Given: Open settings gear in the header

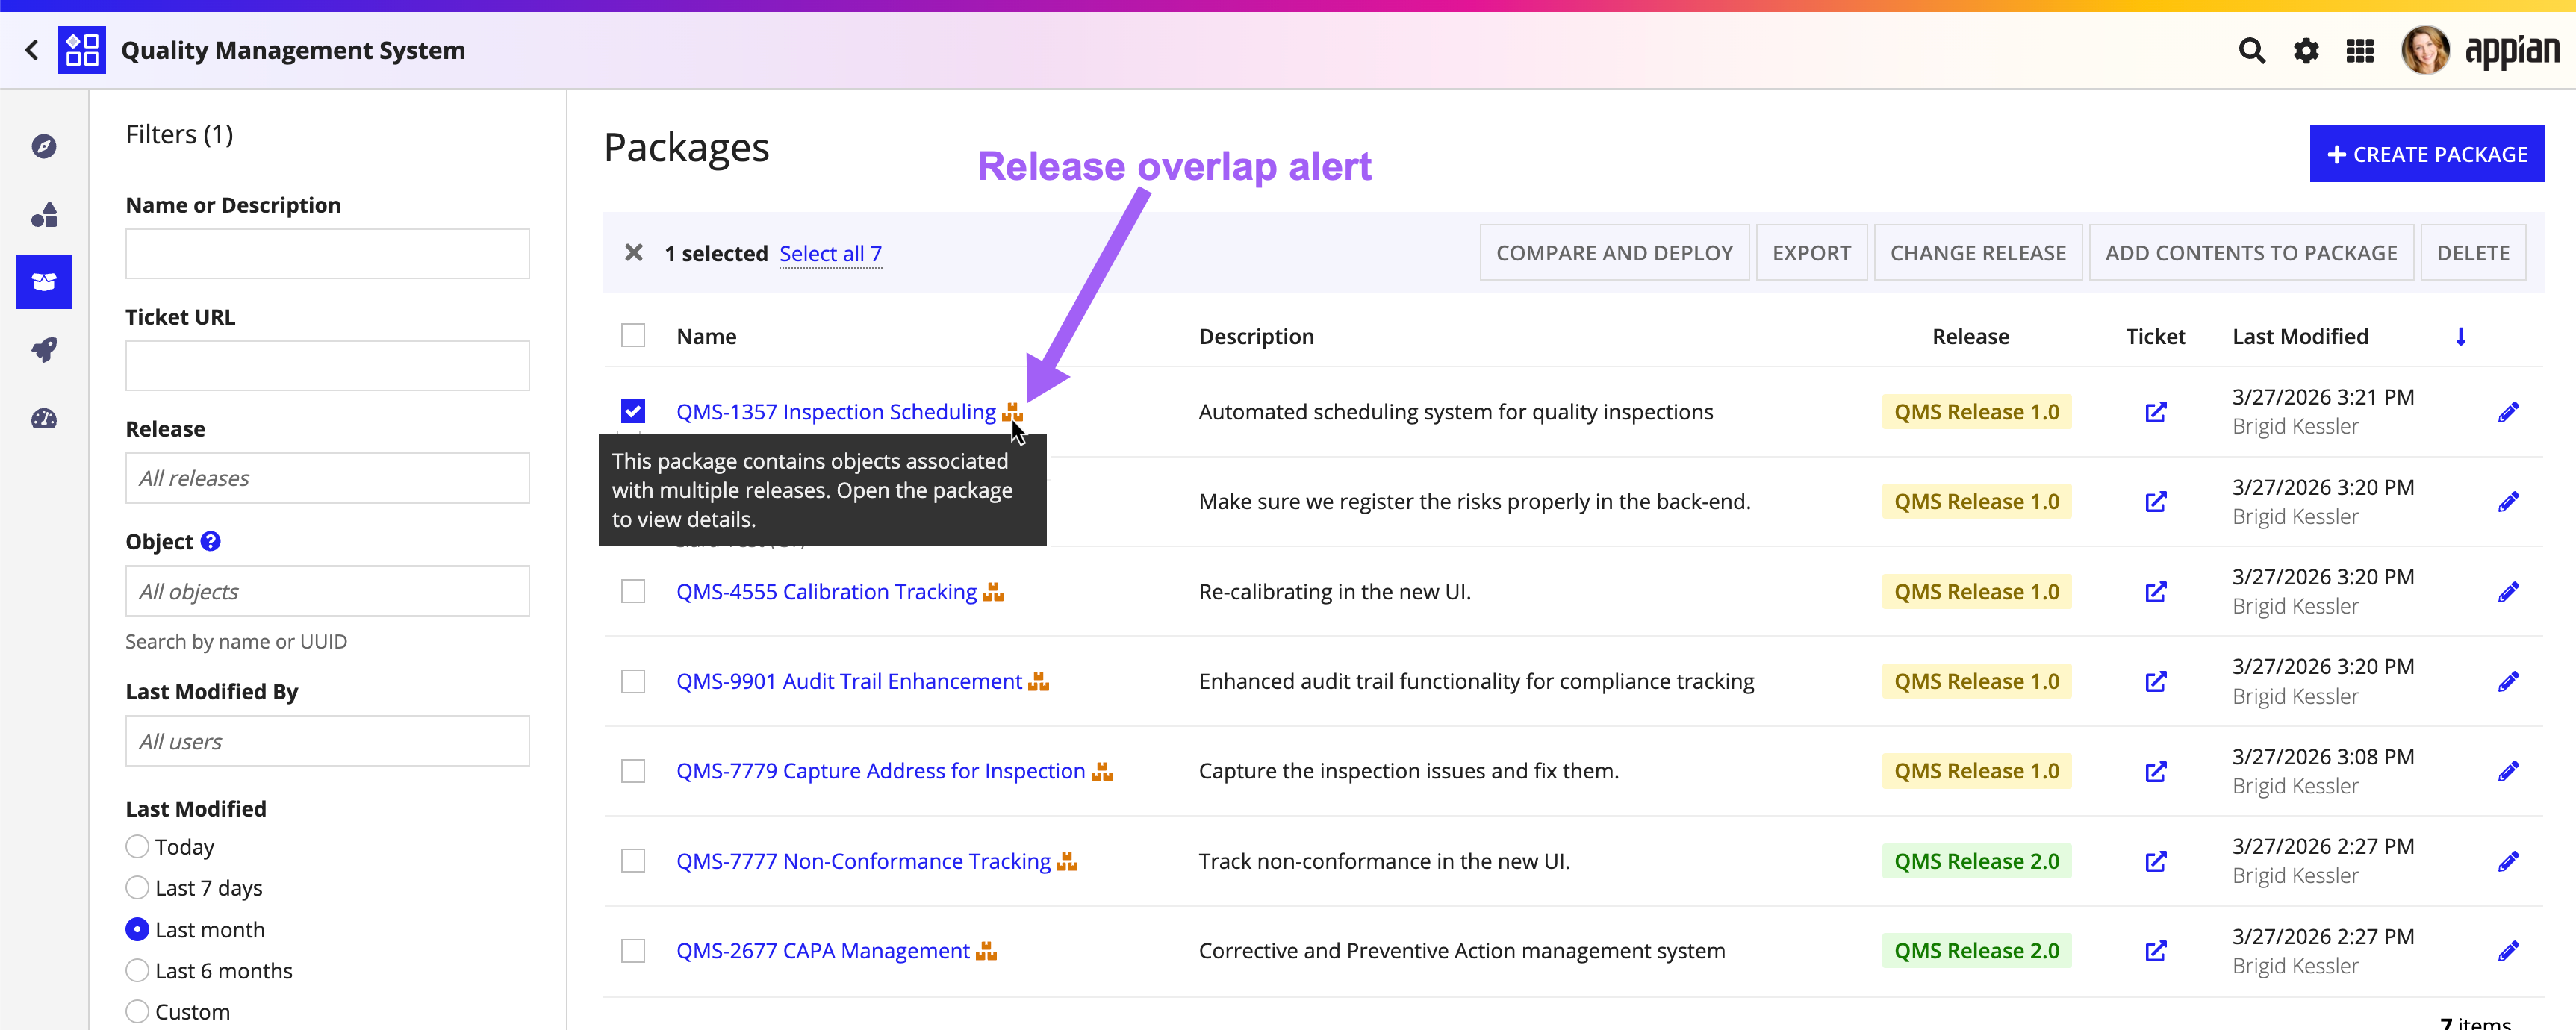Looking at the screenshot, I should pyautogui.click(x=2306, y=50).
